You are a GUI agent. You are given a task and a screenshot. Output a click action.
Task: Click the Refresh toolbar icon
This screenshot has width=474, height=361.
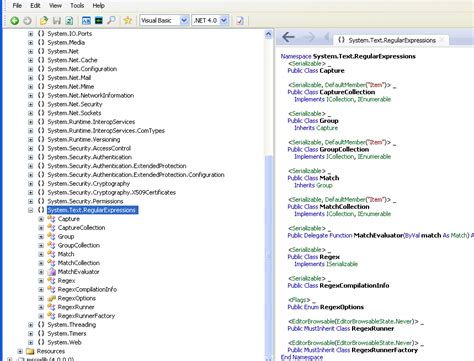[x=69, y=21]
